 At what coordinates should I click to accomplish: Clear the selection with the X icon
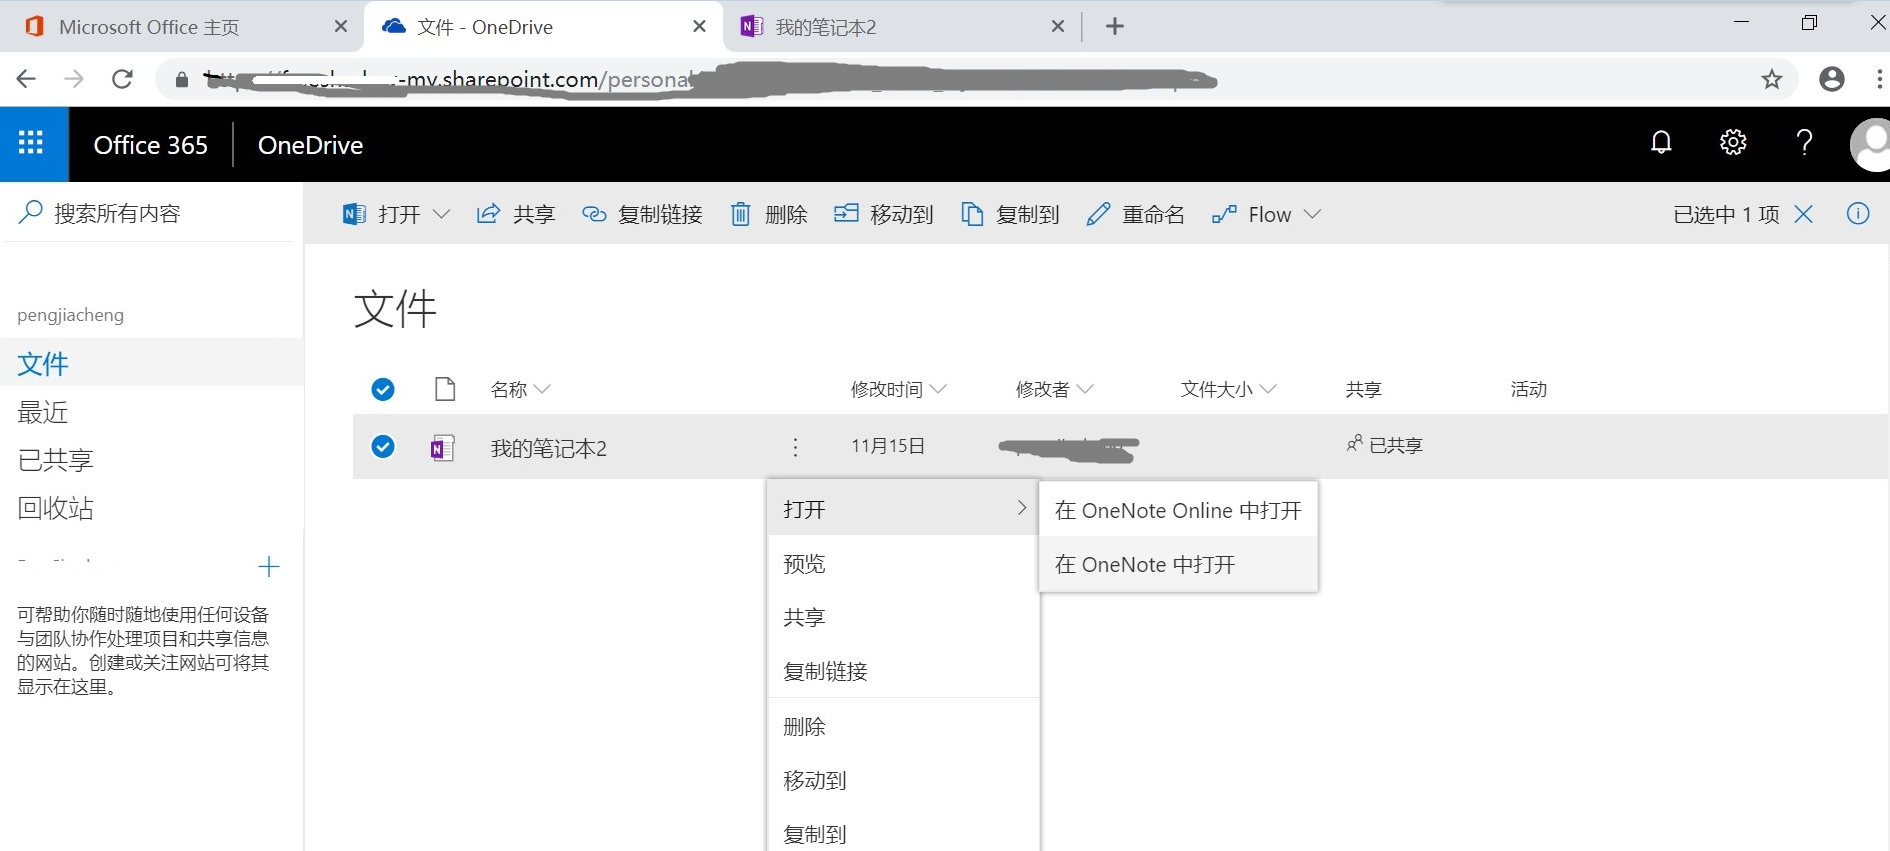1804,214
